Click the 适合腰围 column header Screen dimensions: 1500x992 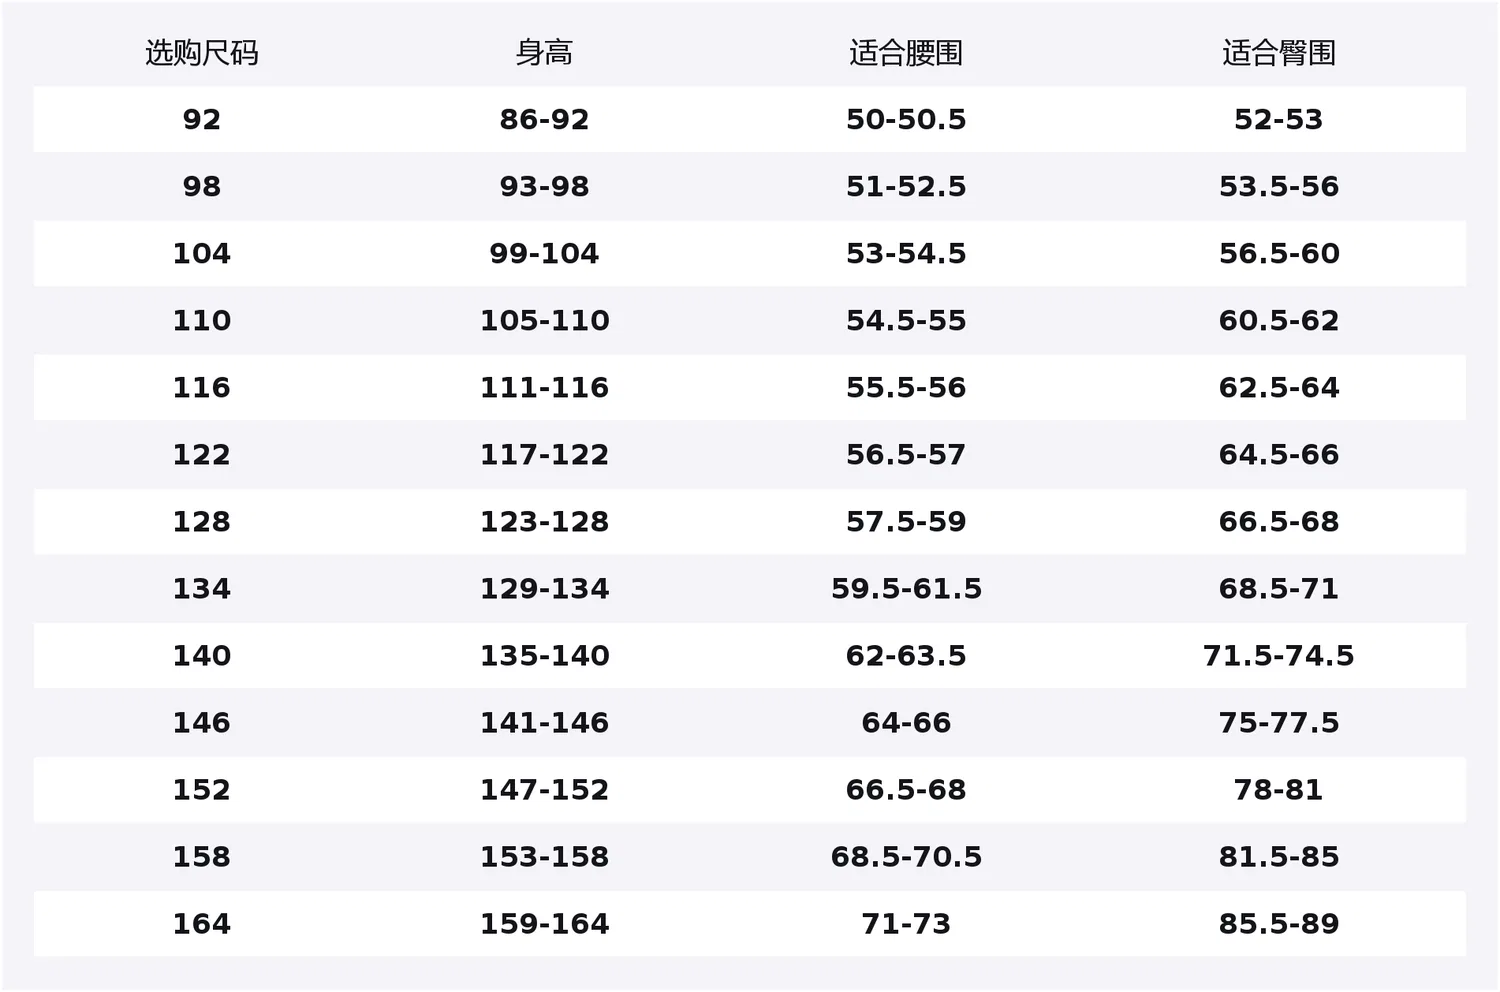pyautogui.click(x=906, y=53)
